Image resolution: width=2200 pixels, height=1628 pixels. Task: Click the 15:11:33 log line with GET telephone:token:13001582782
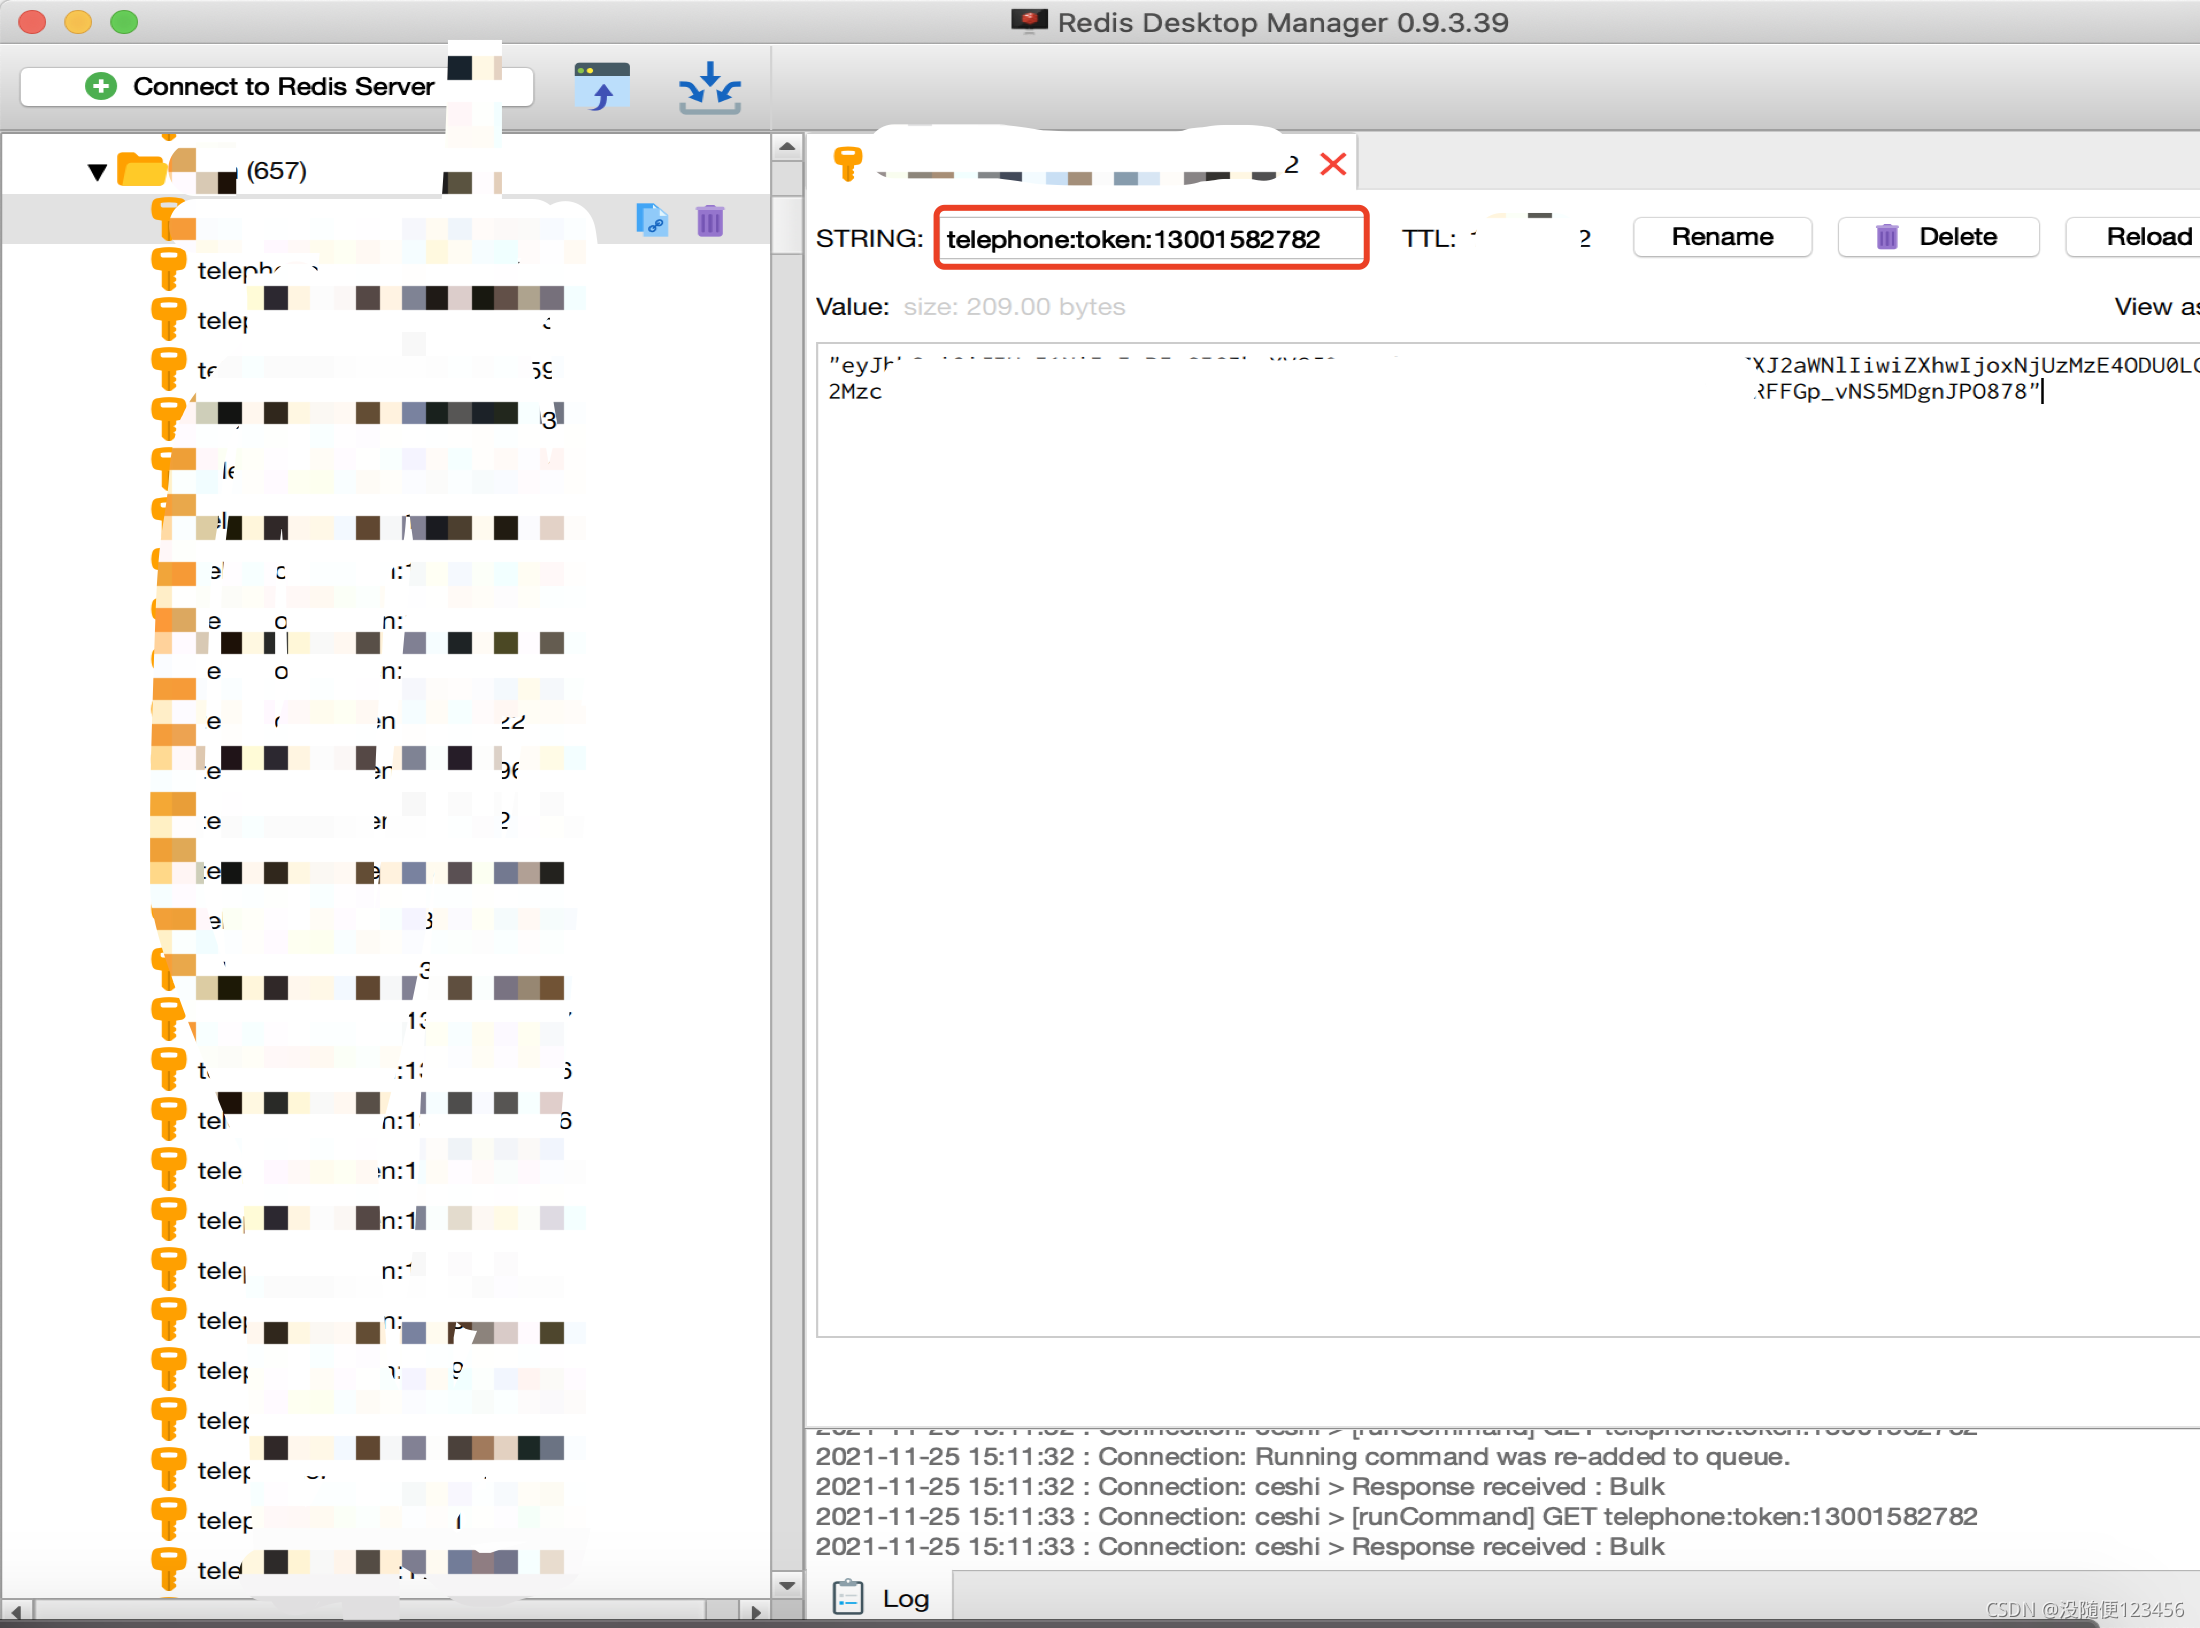point(1396,1517)
